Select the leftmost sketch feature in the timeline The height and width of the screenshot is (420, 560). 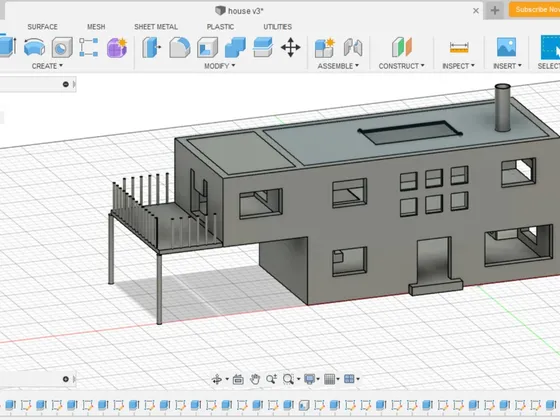click(x=26, y=405)
